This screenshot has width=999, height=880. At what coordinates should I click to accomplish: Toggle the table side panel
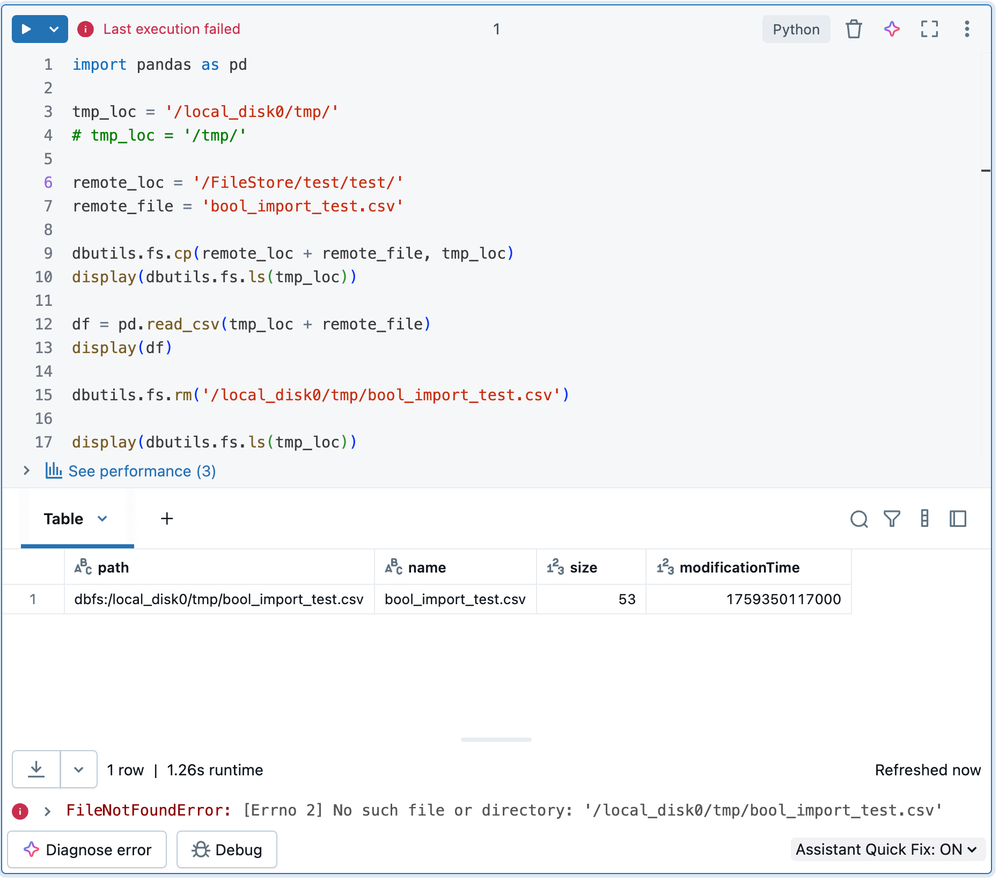tap(957, 519)
